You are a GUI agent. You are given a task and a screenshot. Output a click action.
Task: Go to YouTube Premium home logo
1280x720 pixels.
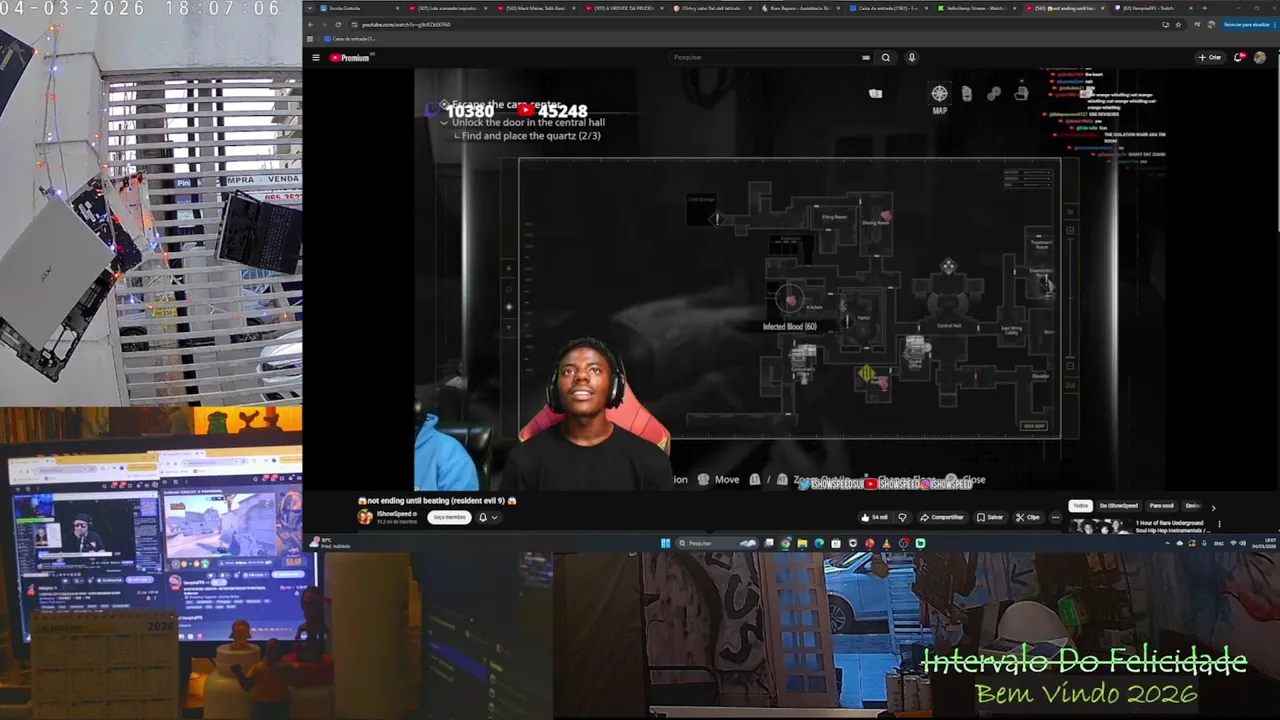coord(350,58)
